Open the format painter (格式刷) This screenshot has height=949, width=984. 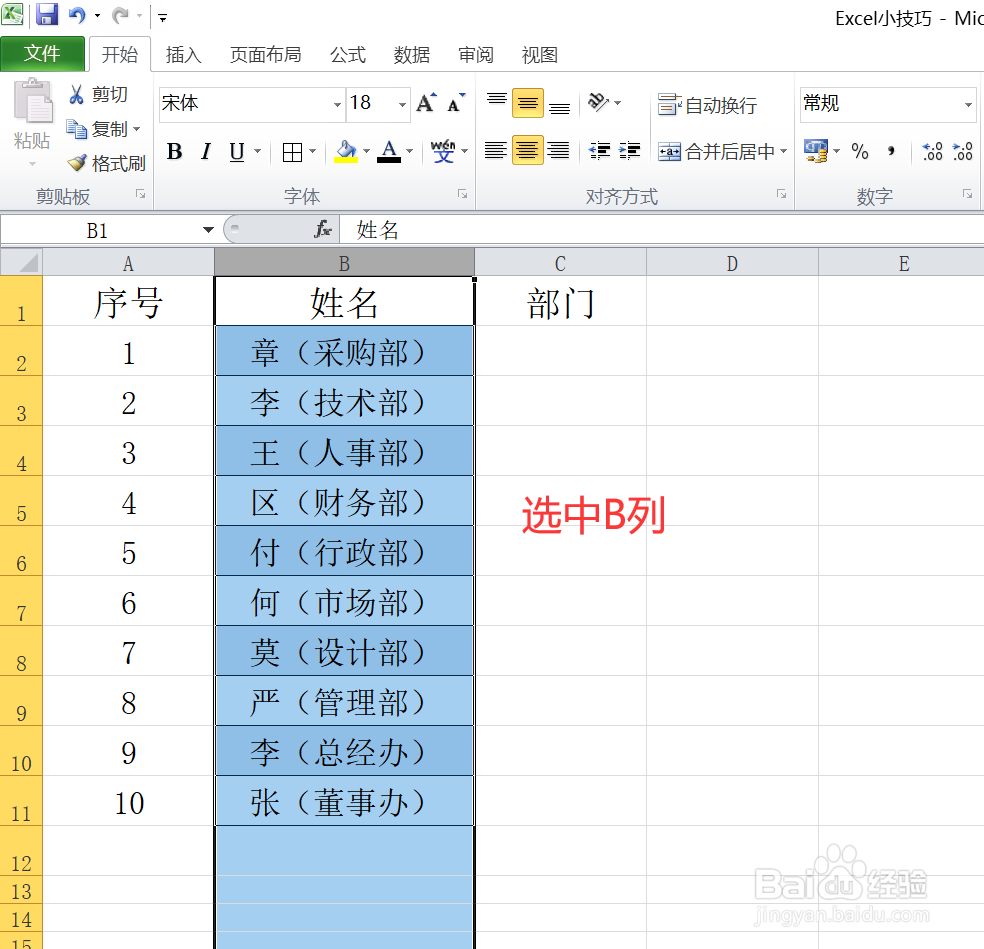(x=106, y=162)
